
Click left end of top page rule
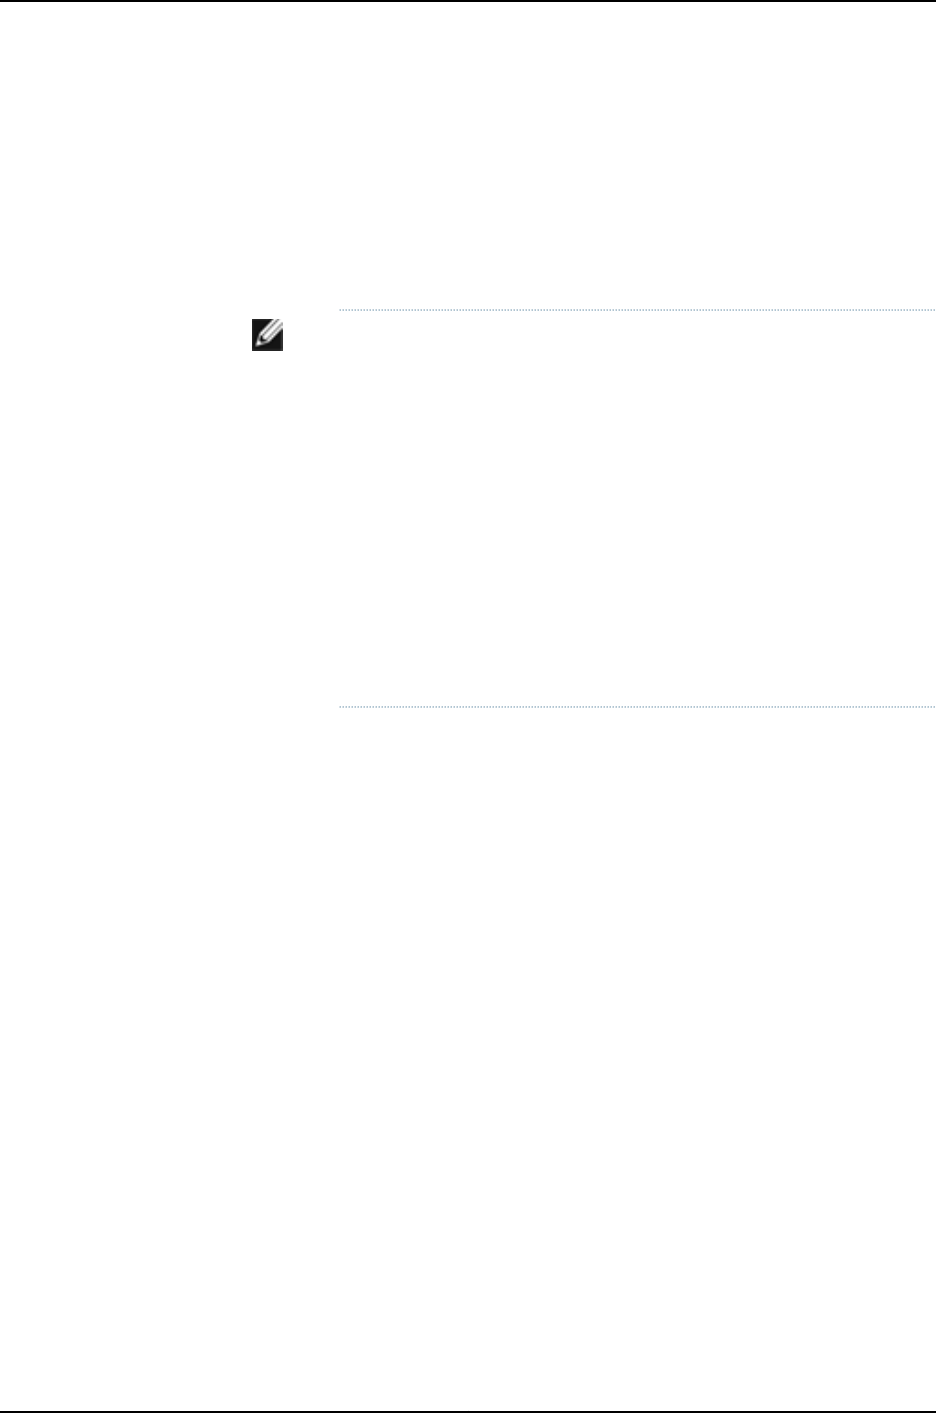pyautogui.click(x=5, y=1)
